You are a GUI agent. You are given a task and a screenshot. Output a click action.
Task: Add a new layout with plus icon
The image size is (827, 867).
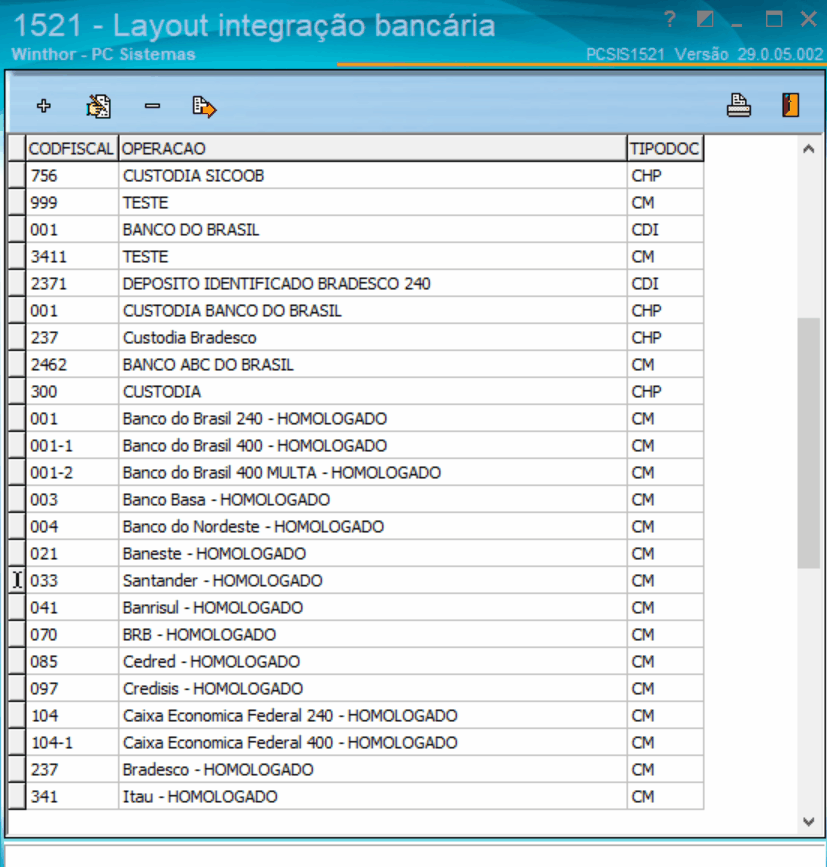(44, 106)
